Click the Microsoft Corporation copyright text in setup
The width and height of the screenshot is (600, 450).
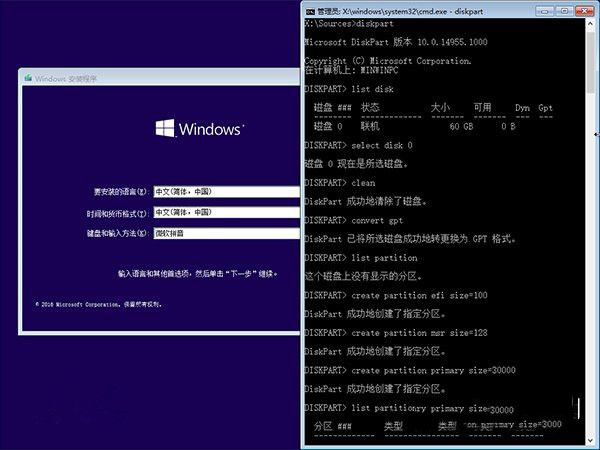click(x=98, y=305)
